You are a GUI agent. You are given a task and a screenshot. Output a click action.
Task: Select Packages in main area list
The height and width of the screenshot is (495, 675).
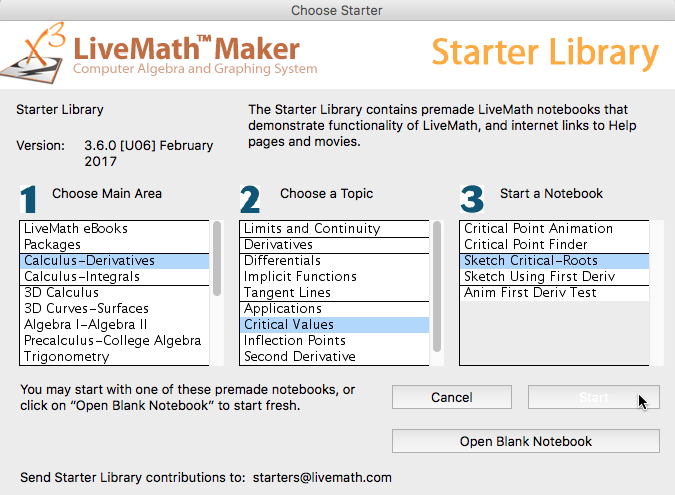click(115, 244)
